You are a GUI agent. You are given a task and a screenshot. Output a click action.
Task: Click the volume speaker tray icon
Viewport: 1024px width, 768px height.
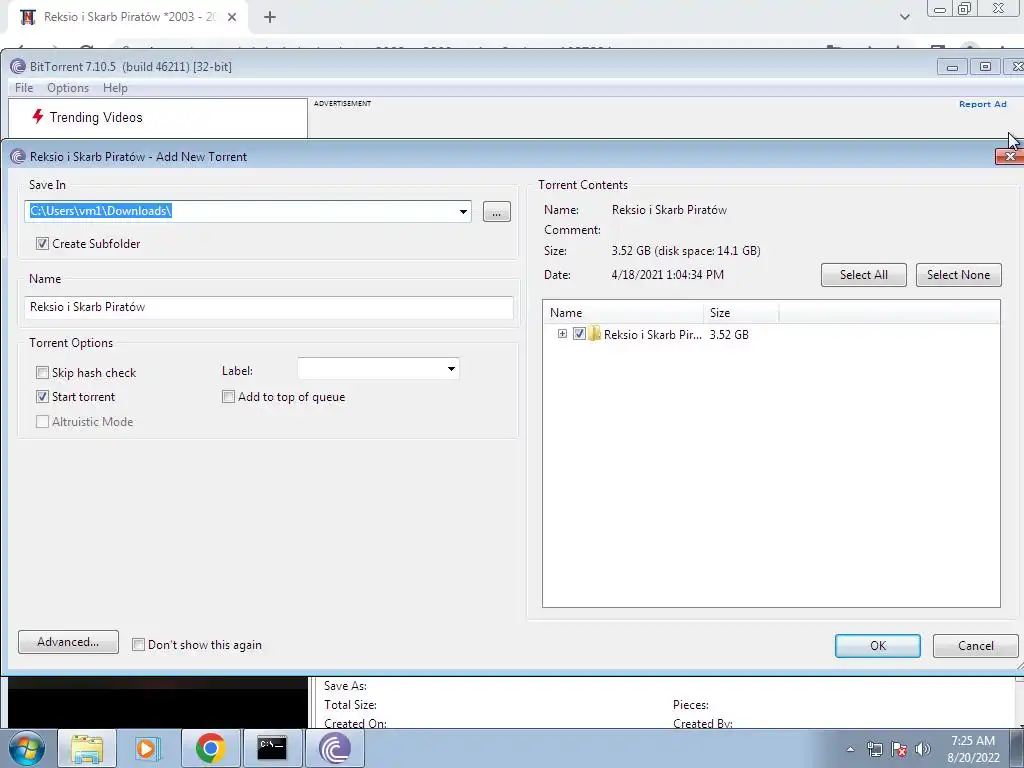point(923,749)
